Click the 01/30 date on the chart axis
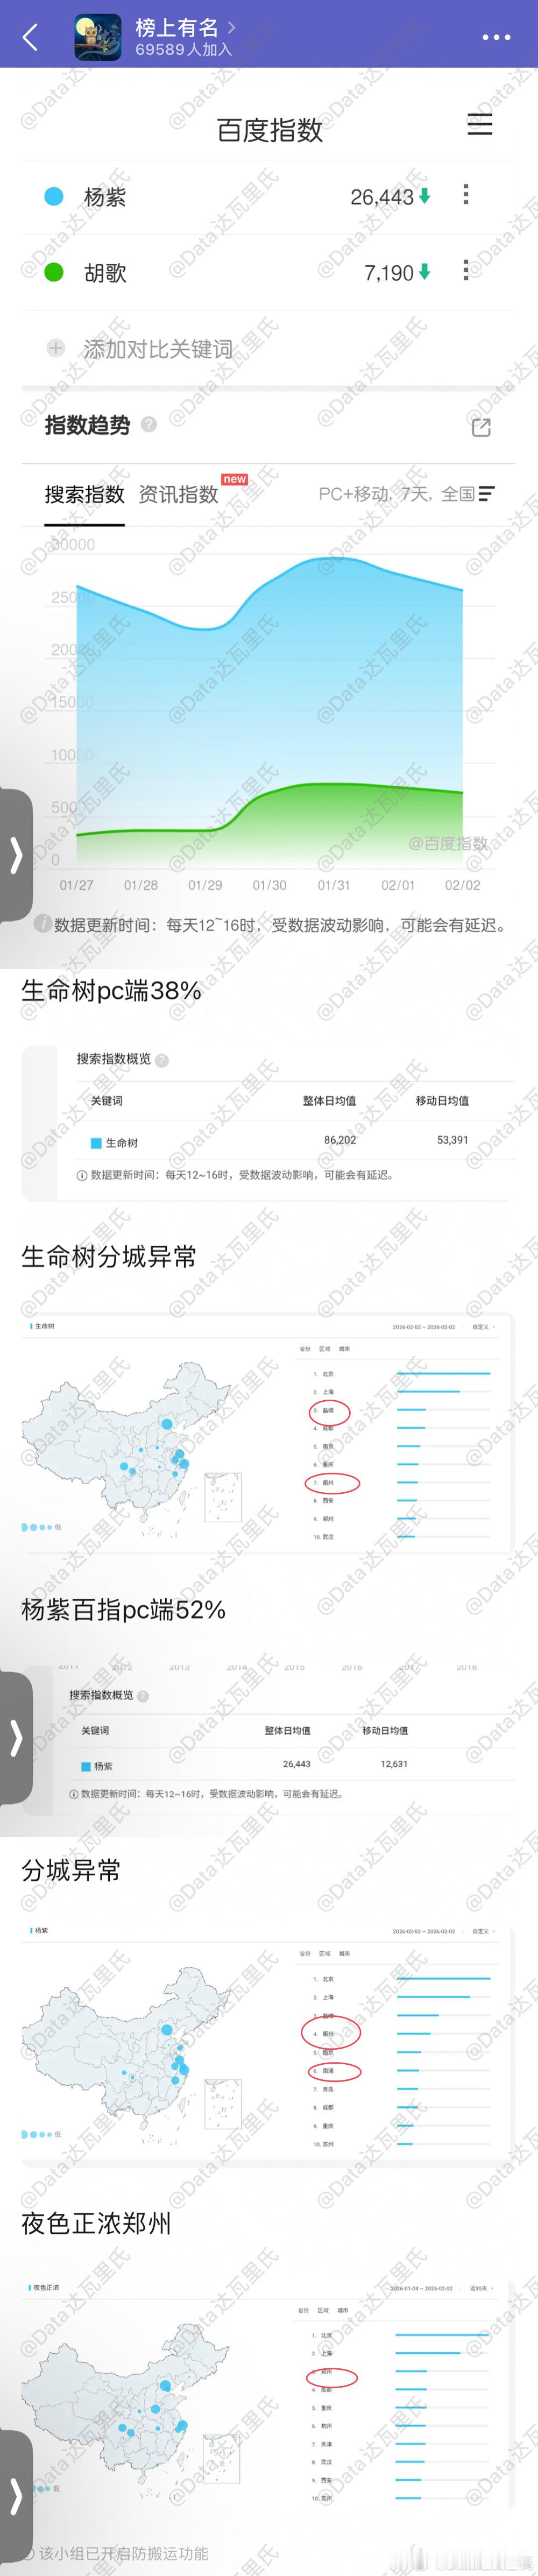The height and width of the screenshot is (2576, 538). tap(269, 885)
